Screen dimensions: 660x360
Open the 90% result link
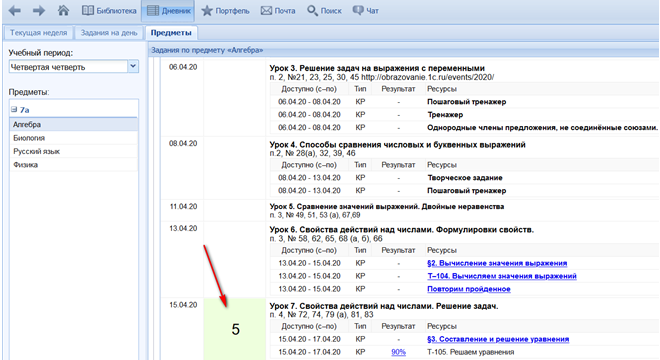click(398, 352)
